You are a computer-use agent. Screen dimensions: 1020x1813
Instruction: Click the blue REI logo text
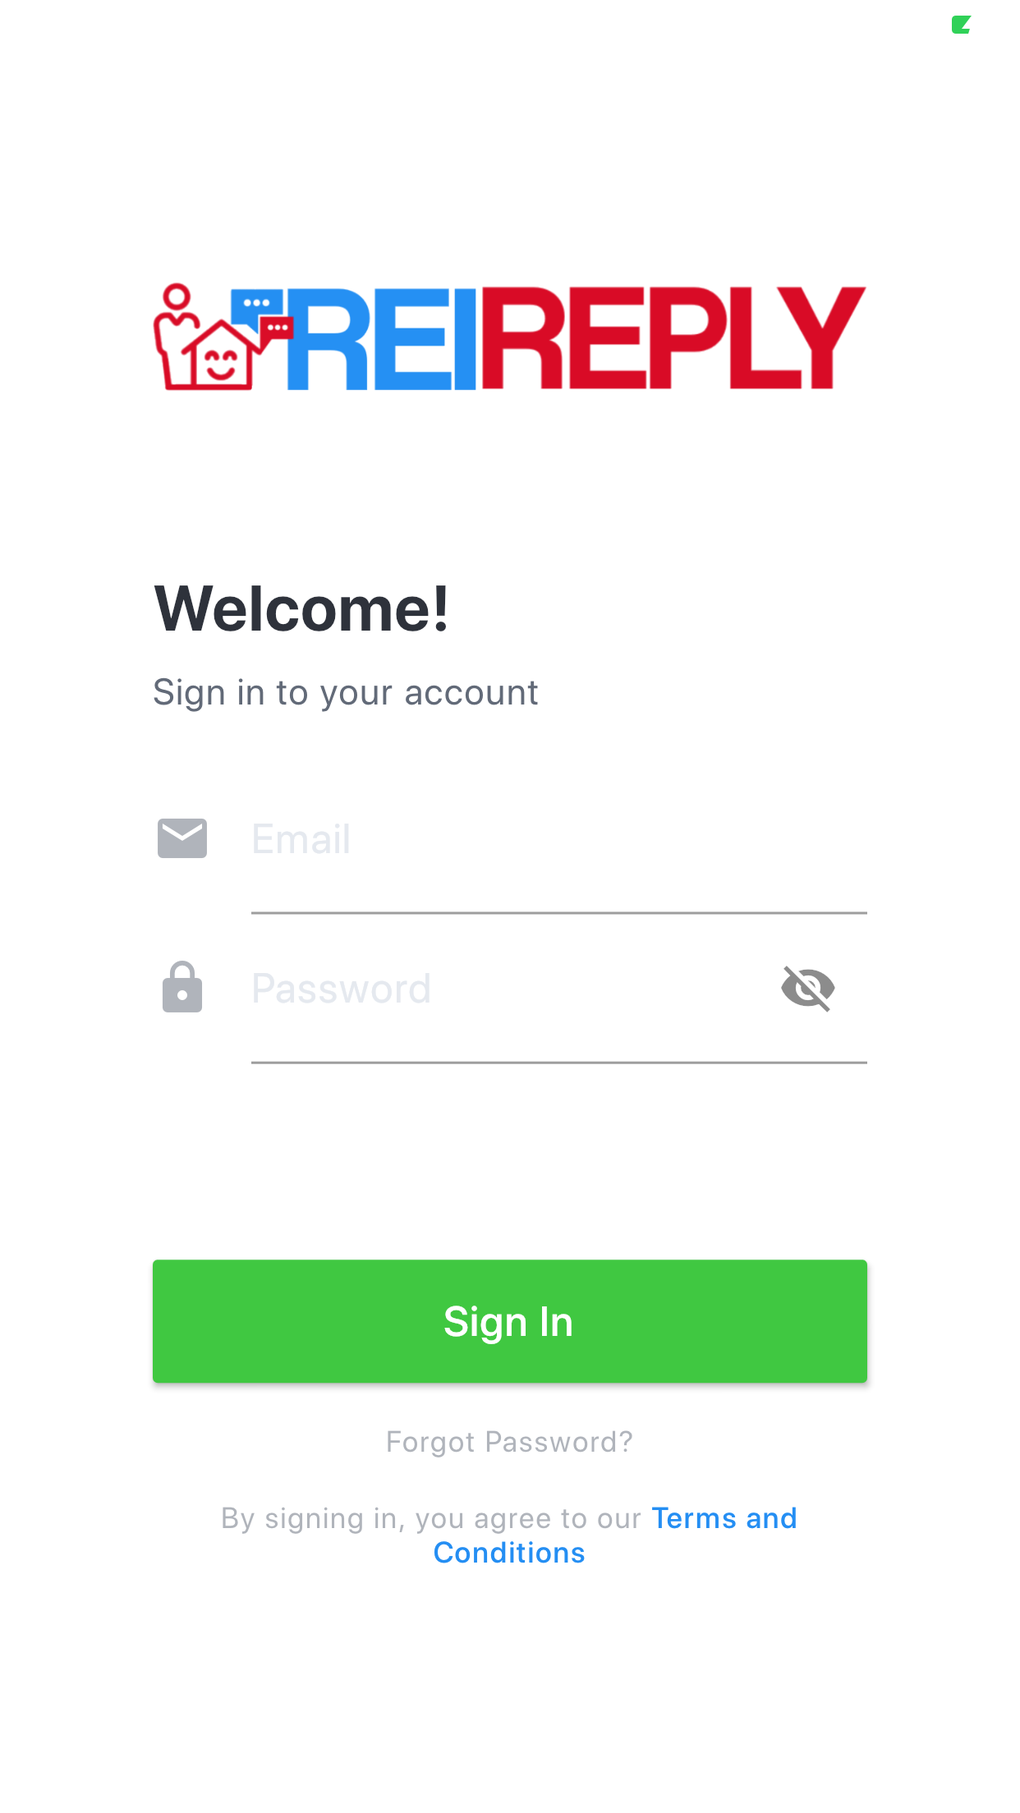[383, 338]
